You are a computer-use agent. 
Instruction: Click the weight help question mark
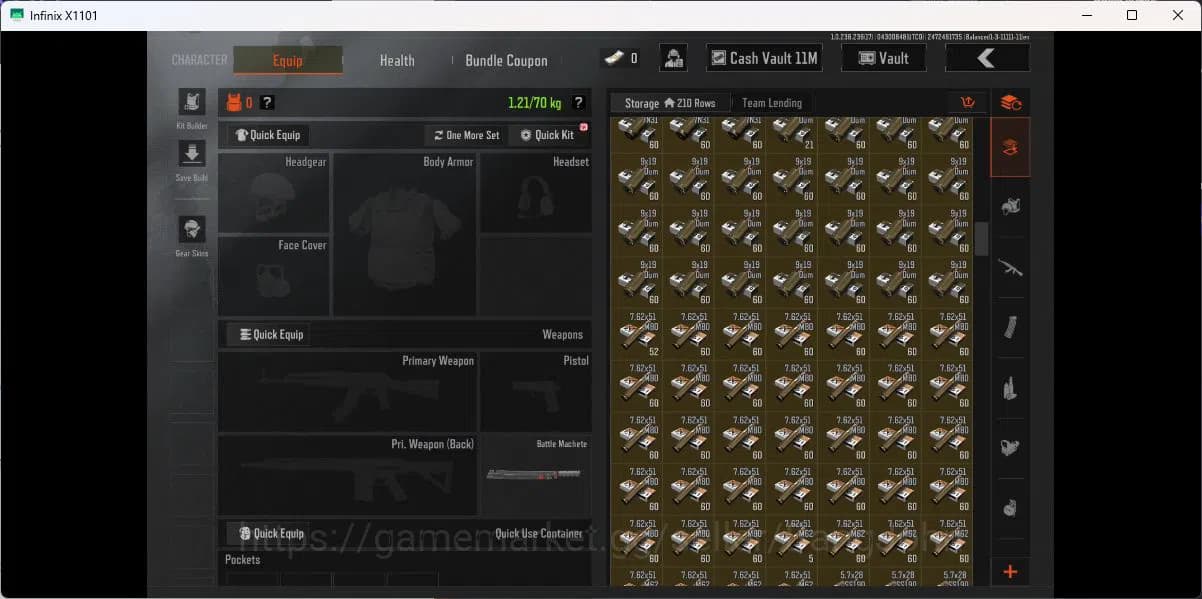pos(578,102)
